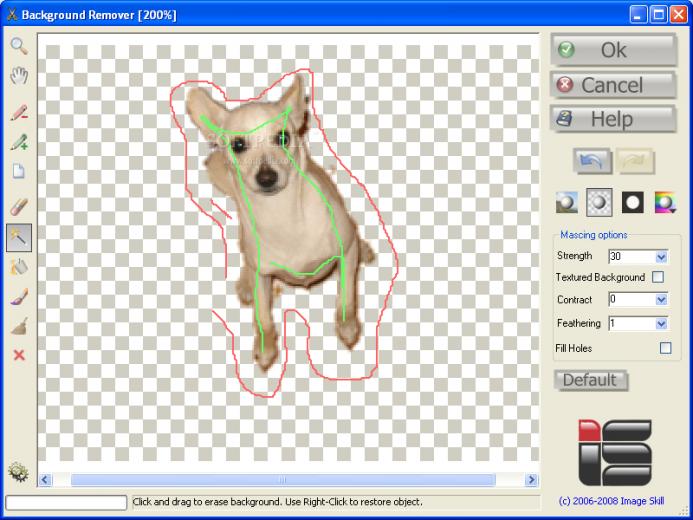
Task: Click the red X delete icon
Action: coord(19,355)
